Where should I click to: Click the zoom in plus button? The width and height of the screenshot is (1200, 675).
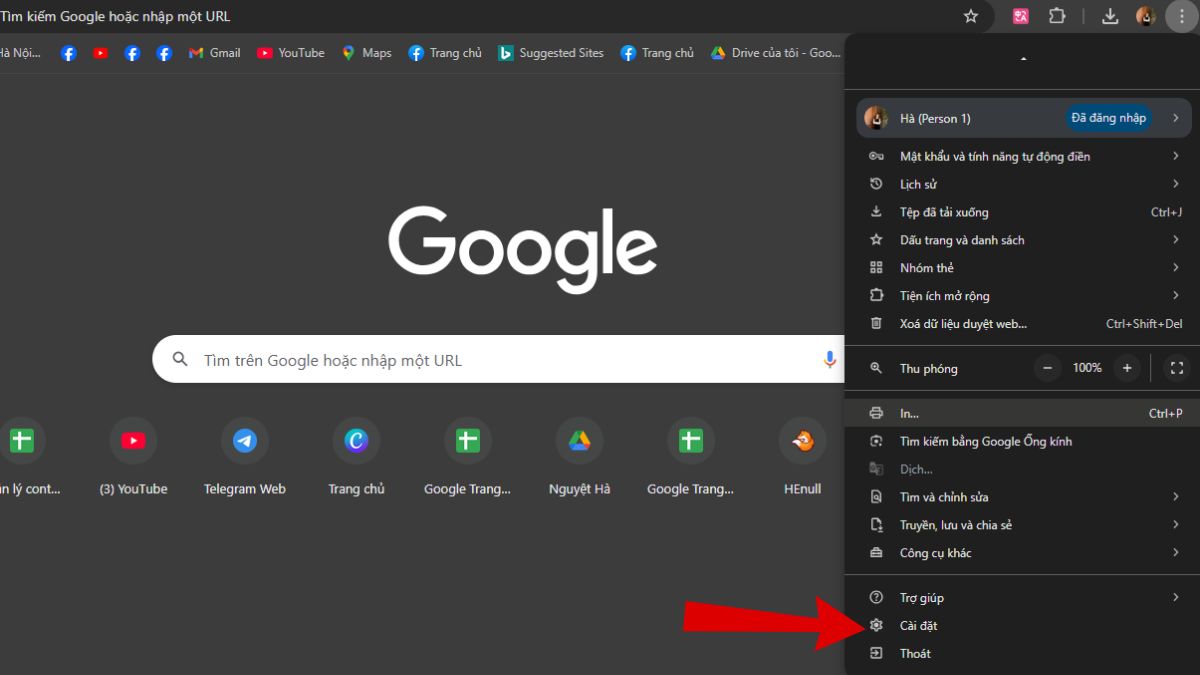tap(1127, 368)
